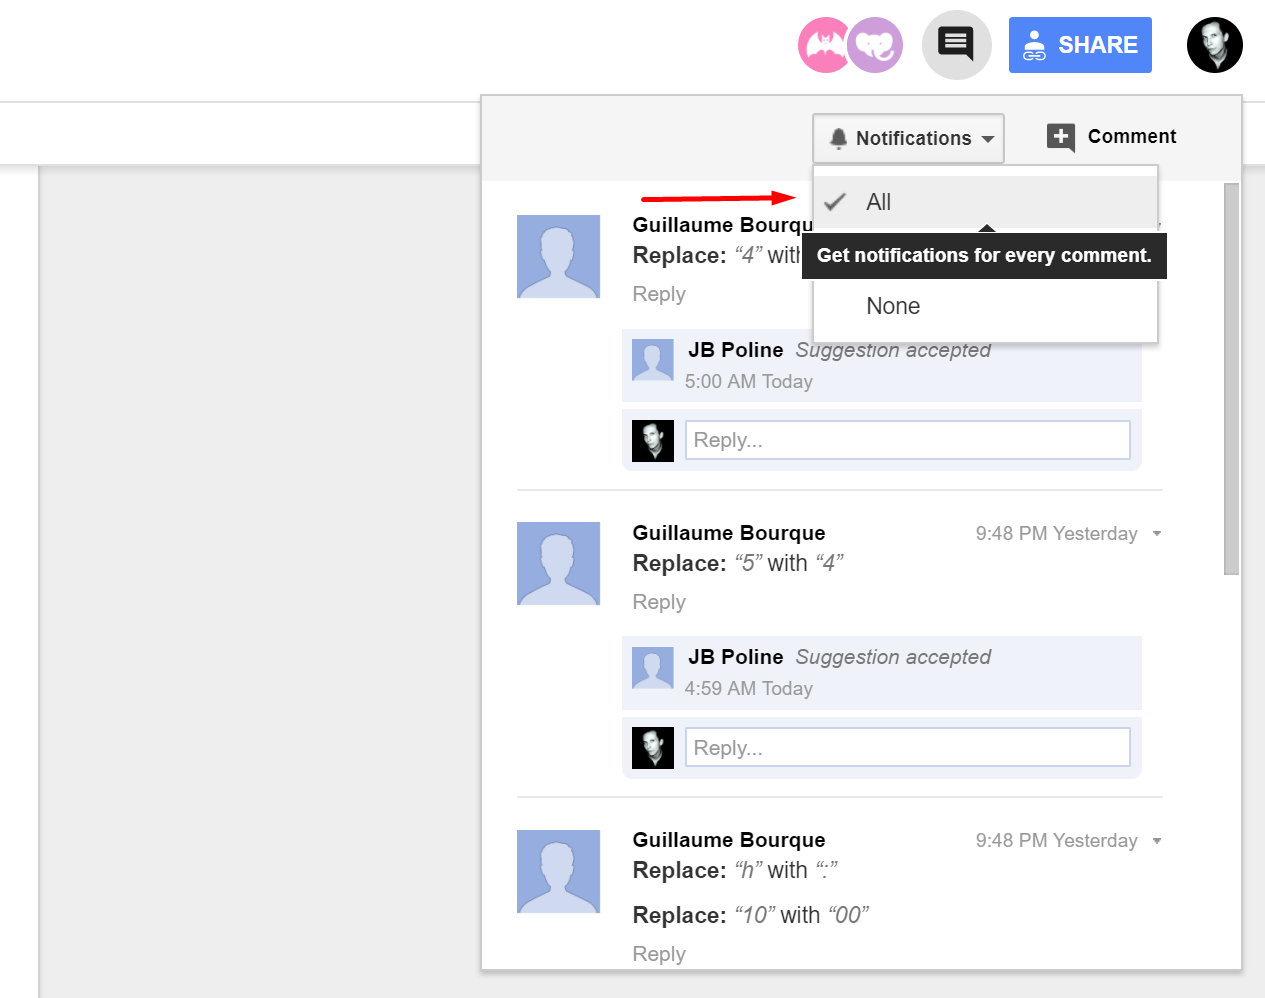1265x998 pixels.
Task: Click the purple elephant avatar icon
Action: pos(875,45)
